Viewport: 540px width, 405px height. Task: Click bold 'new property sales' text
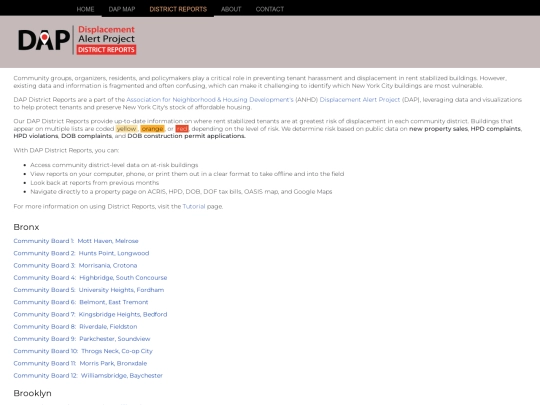click(x=438, y=129)
